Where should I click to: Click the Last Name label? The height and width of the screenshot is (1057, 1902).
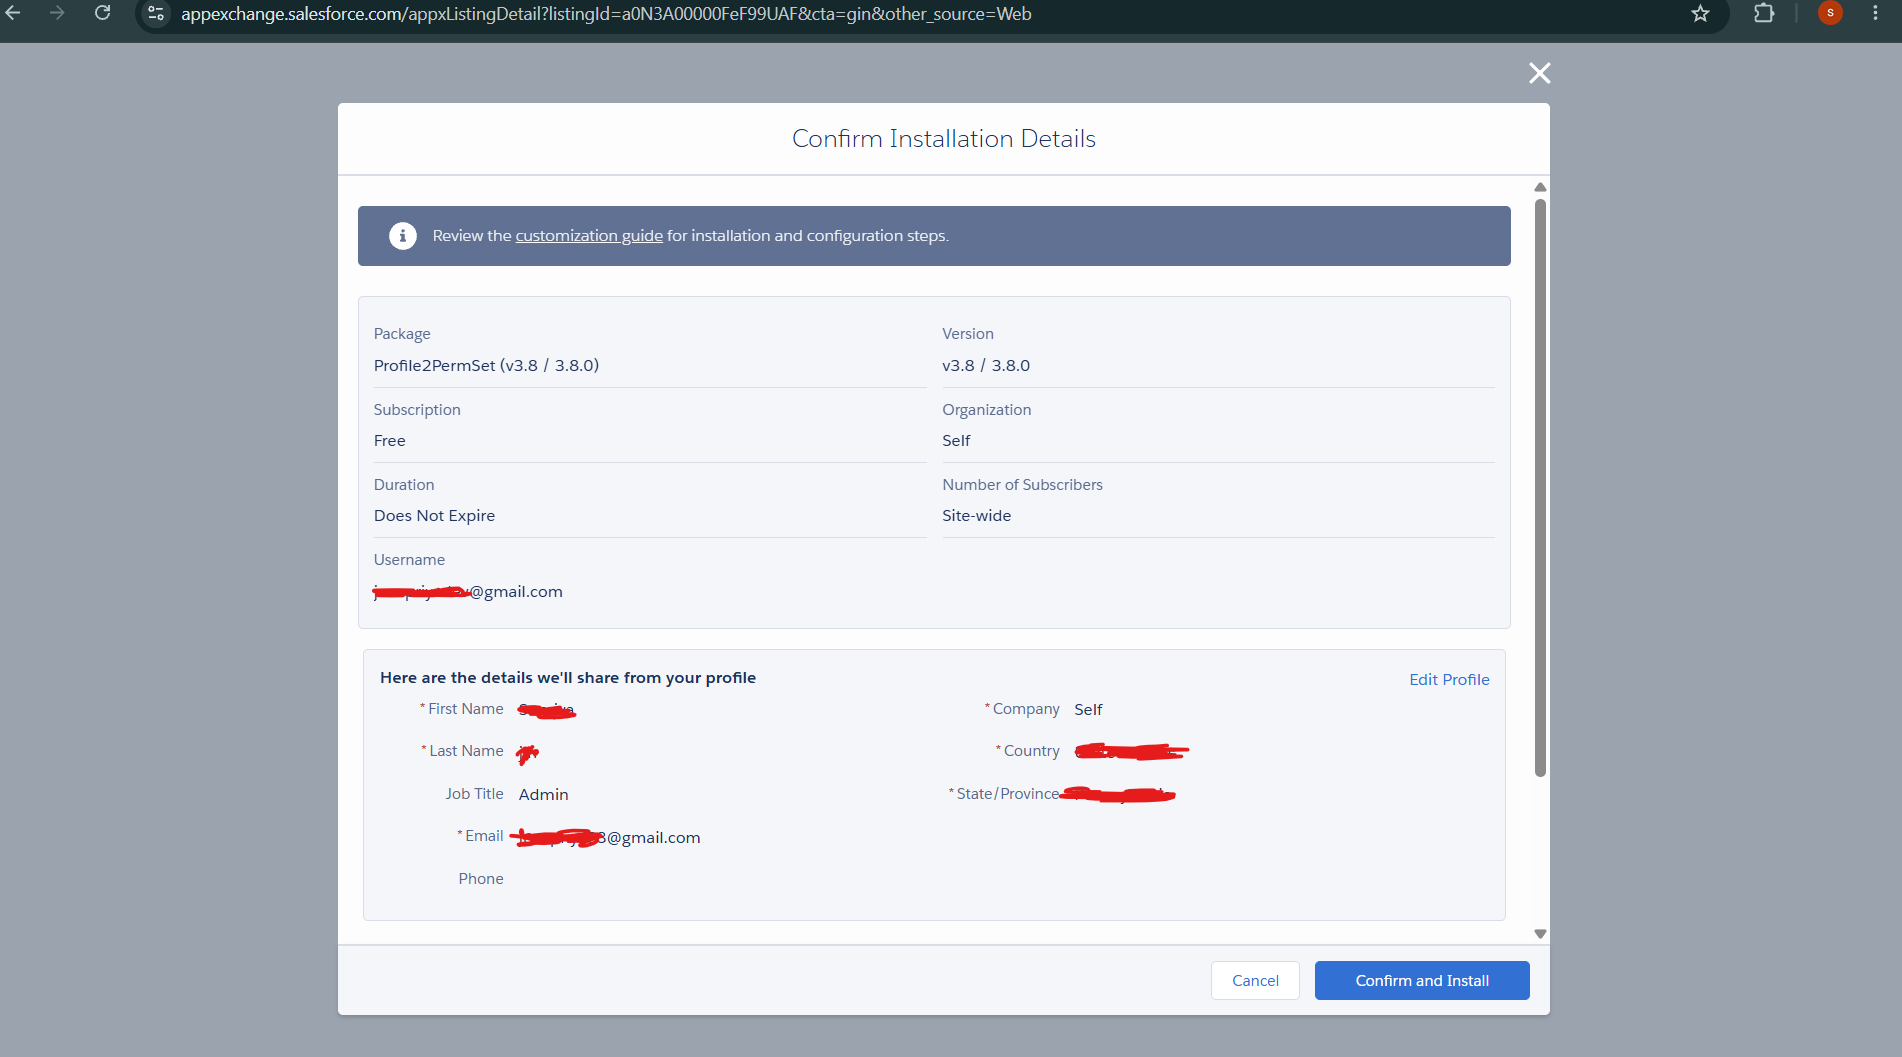(466, 751)
